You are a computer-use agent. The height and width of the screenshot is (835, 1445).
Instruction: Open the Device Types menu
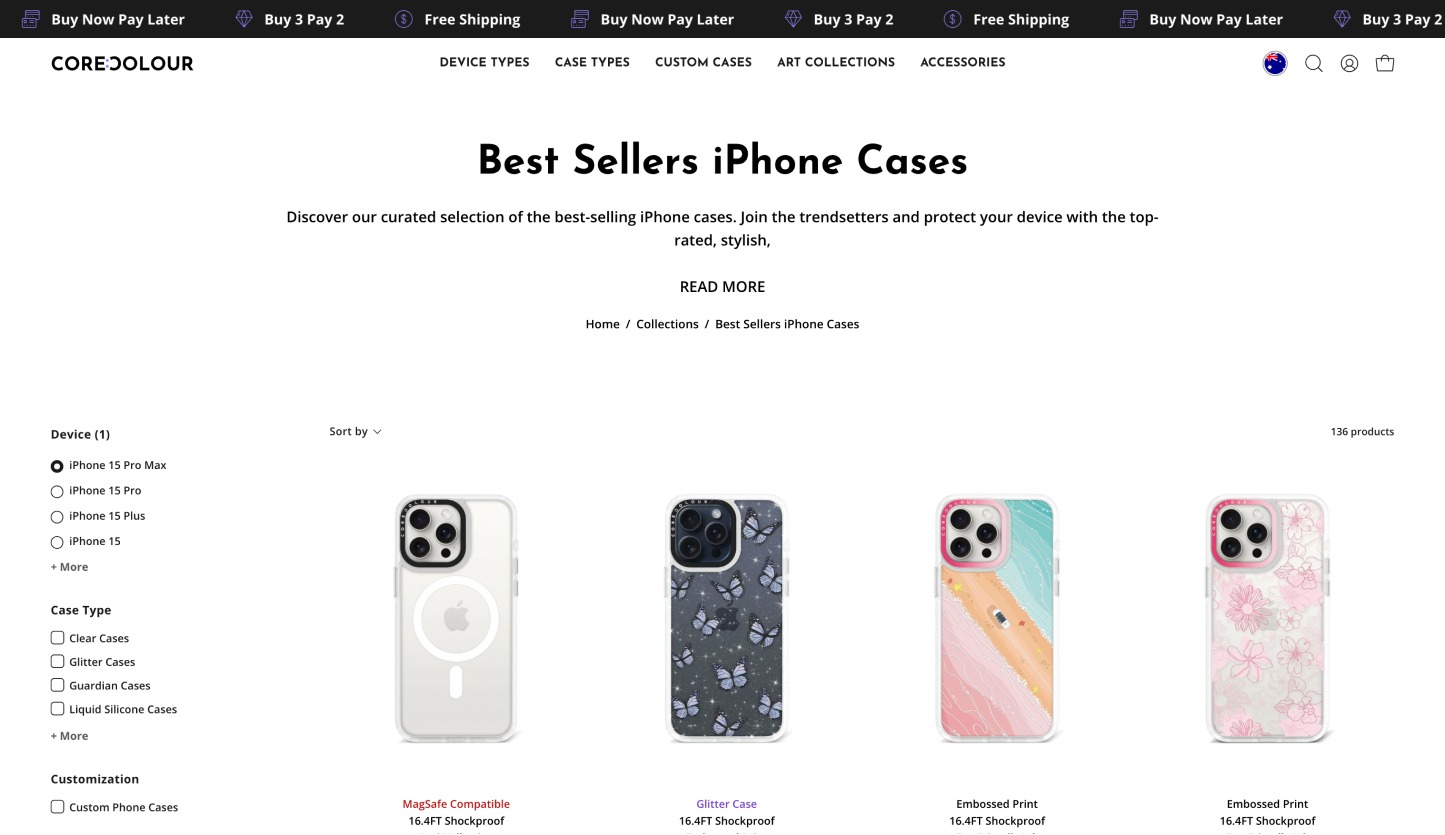[484, 62]
